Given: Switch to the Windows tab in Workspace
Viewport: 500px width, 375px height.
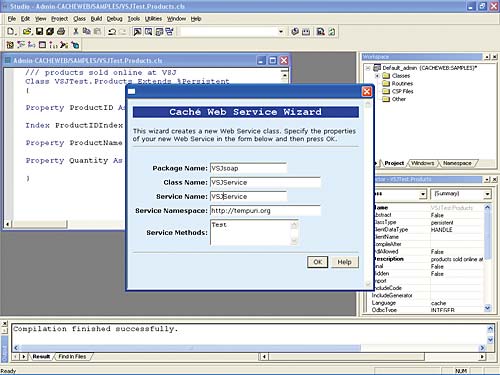Looking at the screenshot, I should (422, 163).
